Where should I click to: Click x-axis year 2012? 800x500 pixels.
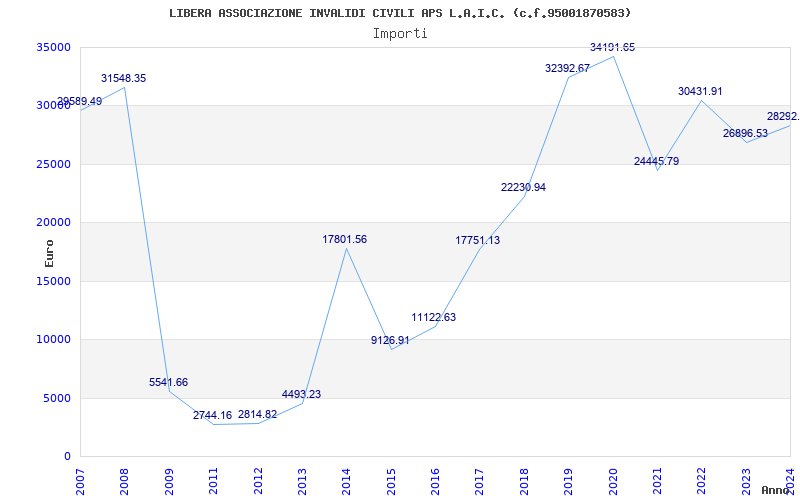click(258, 482)
